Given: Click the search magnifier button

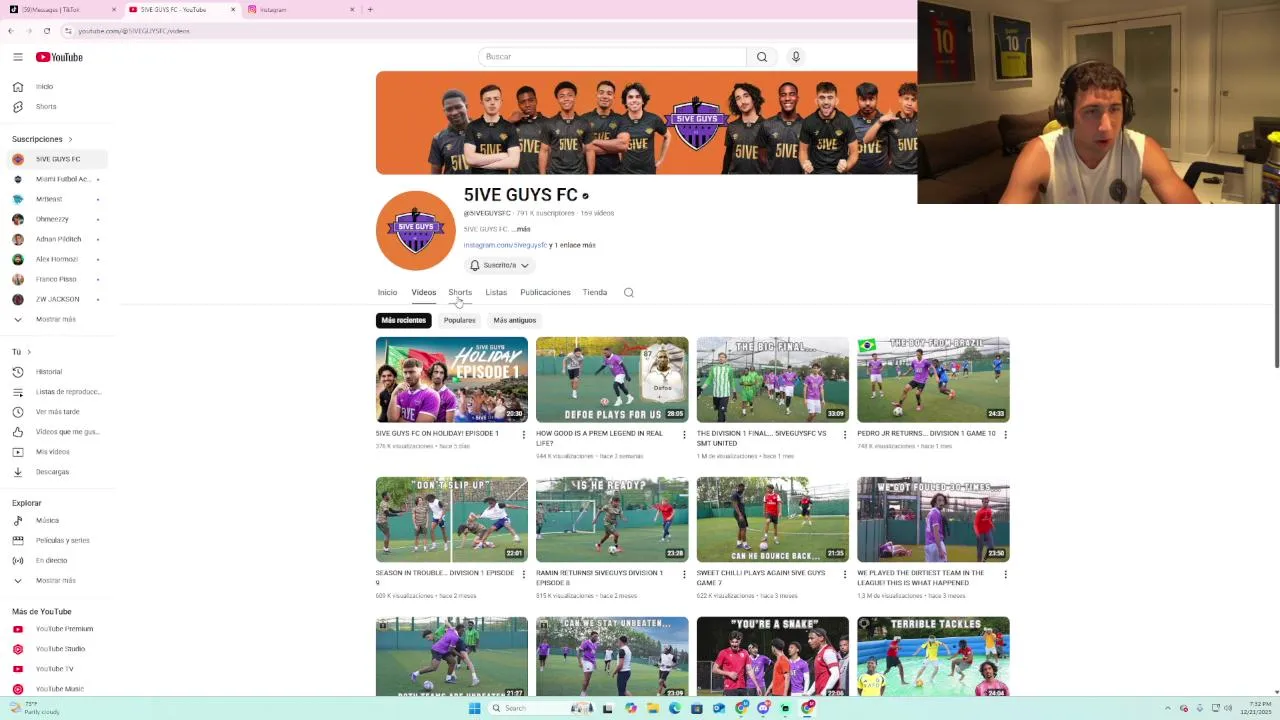Looking at the screenshot, I should 762,57.
